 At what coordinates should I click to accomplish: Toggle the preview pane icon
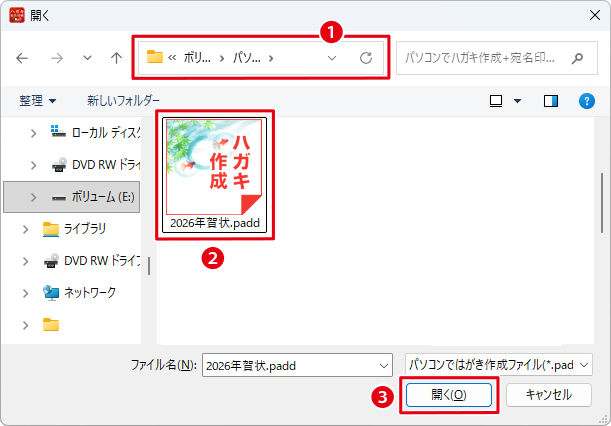pyautogui.click(x=551, y=101)
